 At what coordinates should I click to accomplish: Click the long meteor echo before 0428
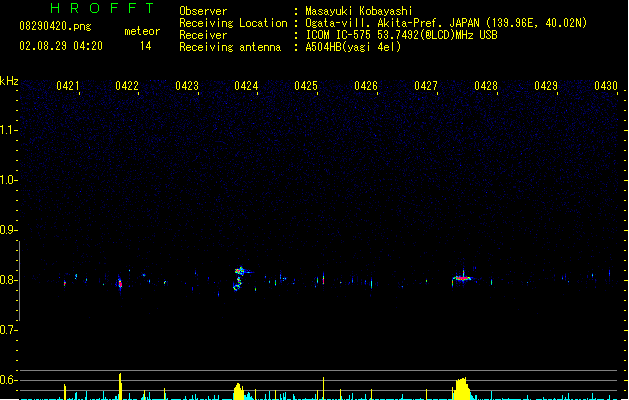(x=462, y=278)
